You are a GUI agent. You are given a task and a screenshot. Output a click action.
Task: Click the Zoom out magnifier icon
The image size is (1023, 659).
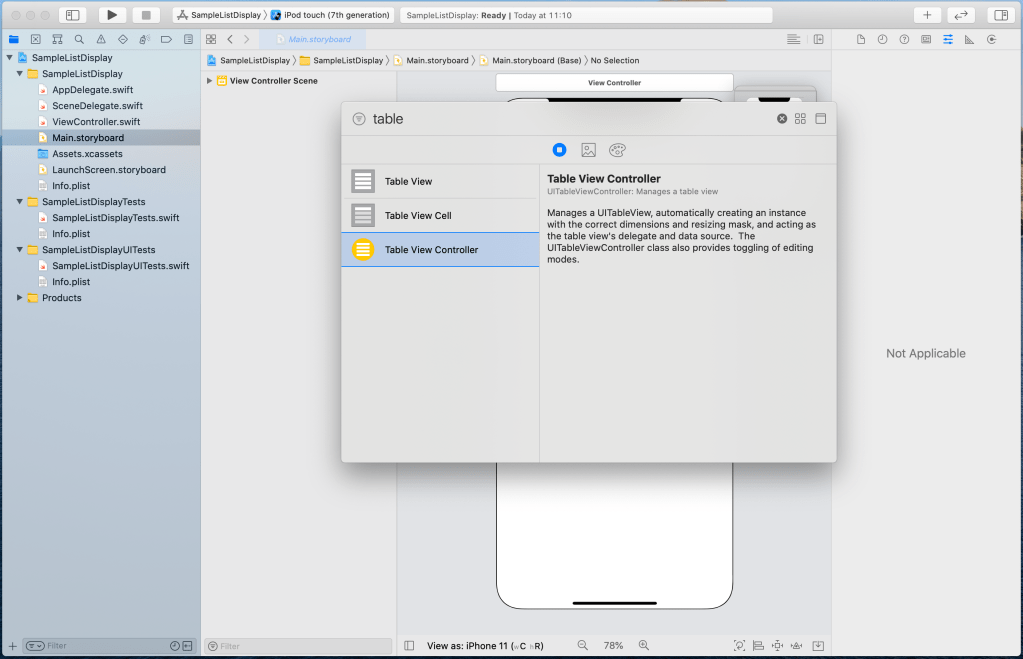[x=582, y=646]
